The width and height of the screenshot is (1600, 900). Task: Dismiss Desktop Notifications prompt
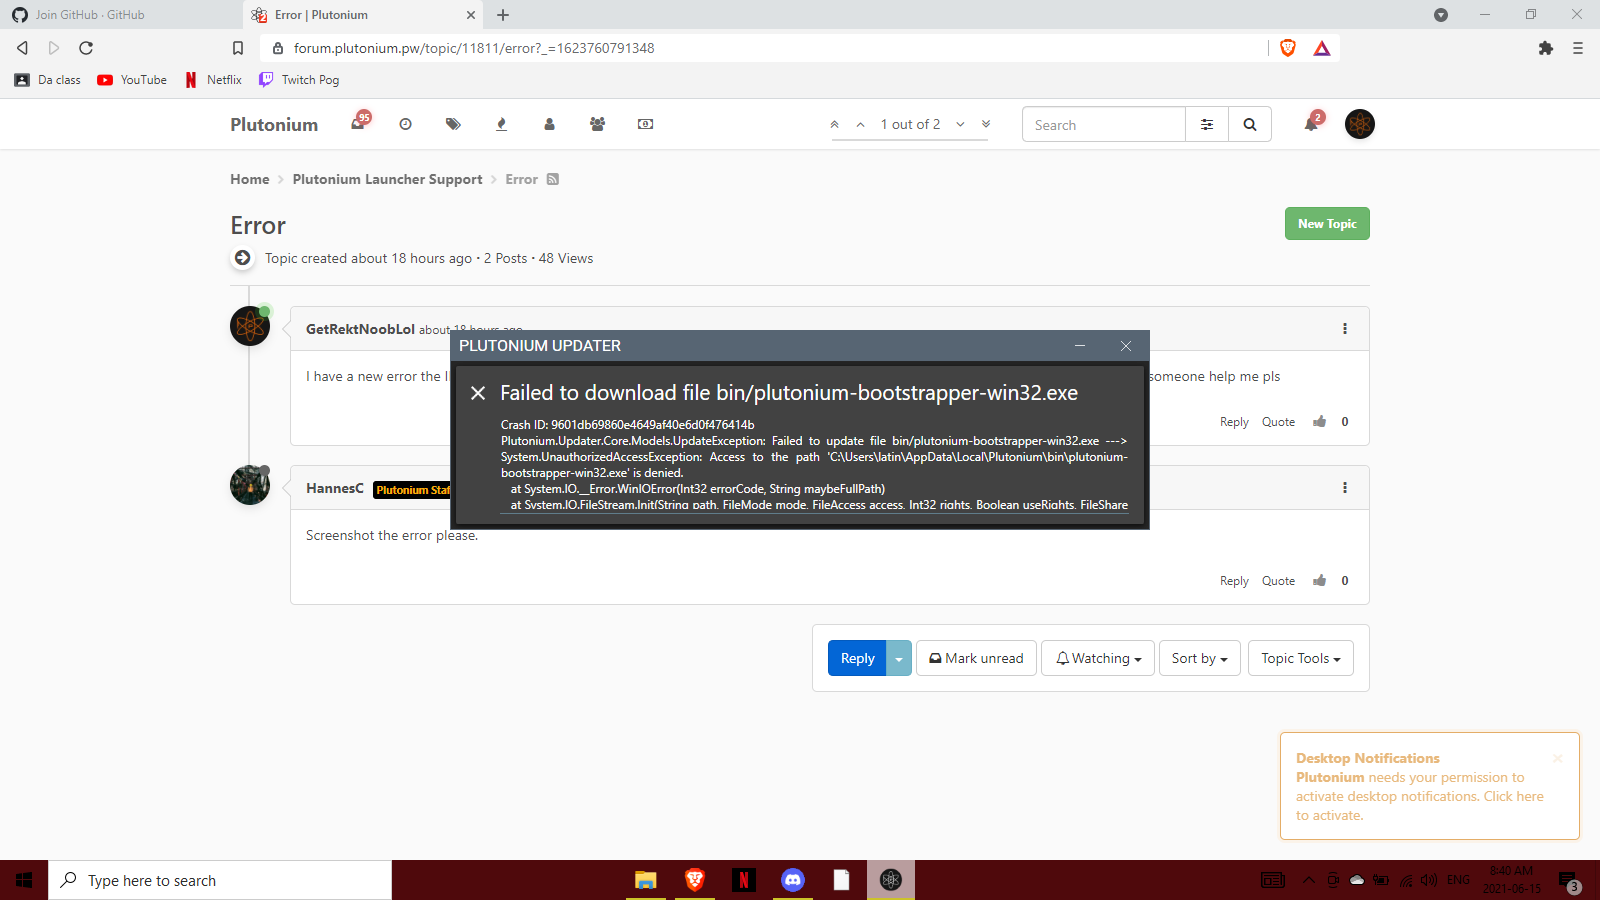1557,758
